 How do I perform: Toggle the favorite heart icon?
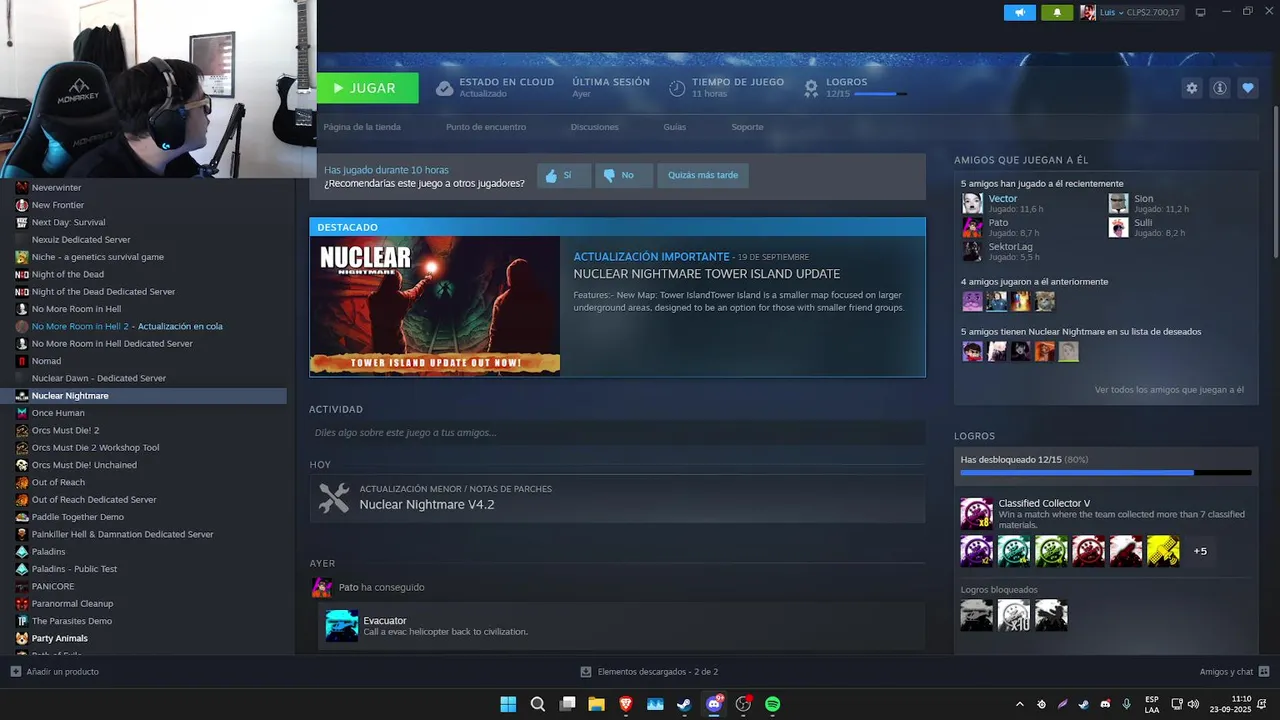pos(1247,88)
